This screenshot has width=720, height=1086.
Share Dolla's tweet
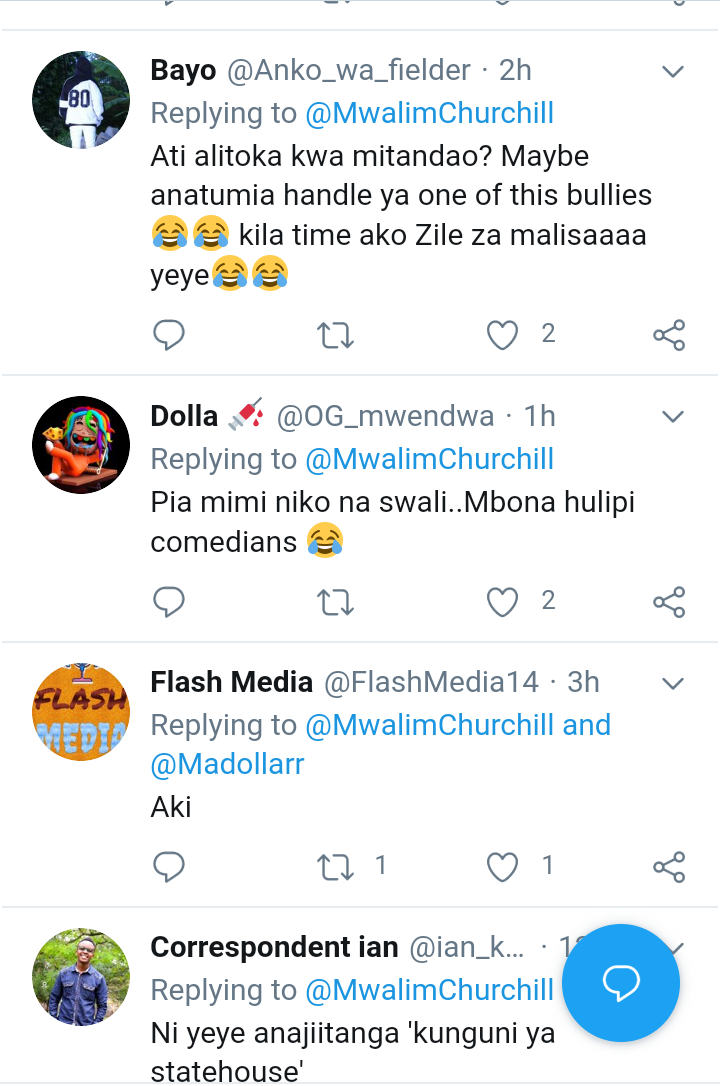pyautogui.click(x=669, y=601)
